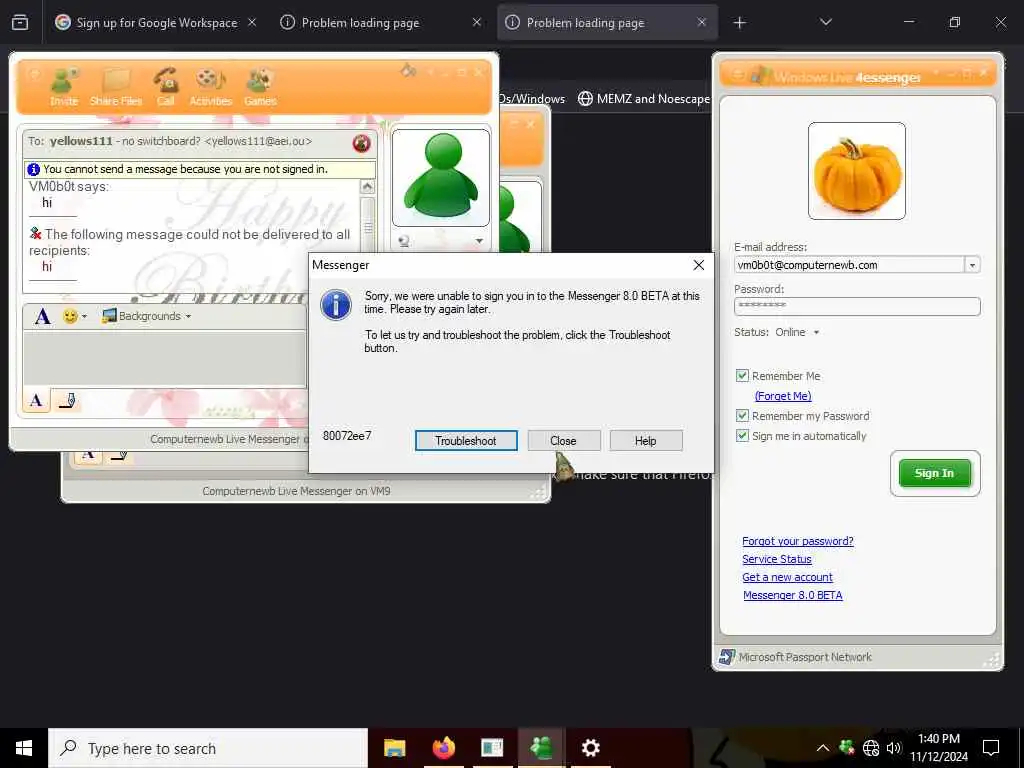
Task: Click Messenger buddy icon on taskbar
Action: (x=541, y=748)
